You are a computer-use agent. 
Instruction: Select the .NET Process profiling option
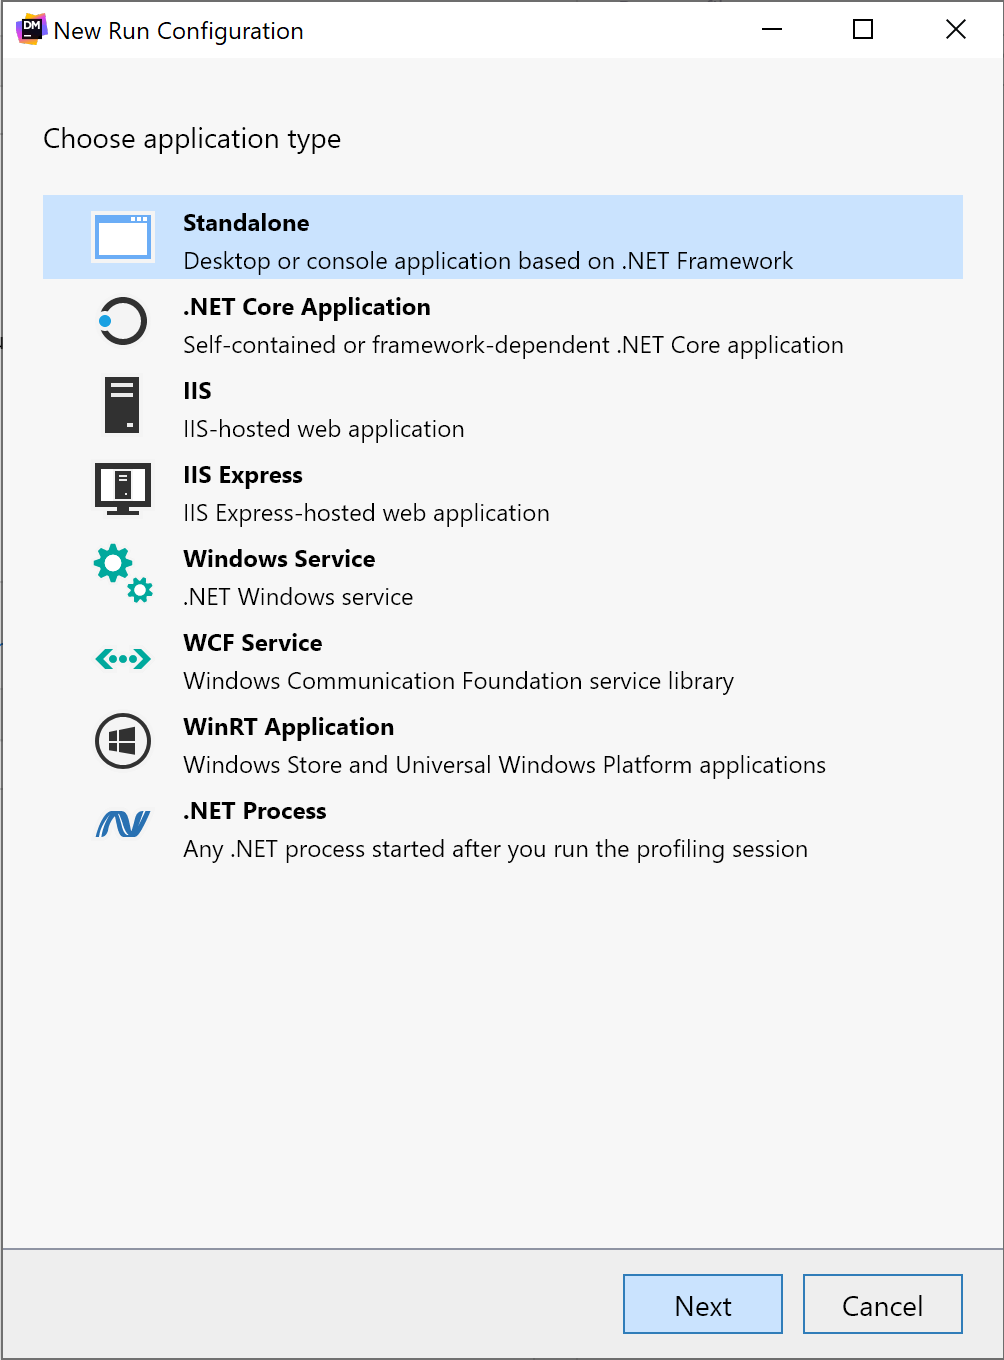coord(450,825)
